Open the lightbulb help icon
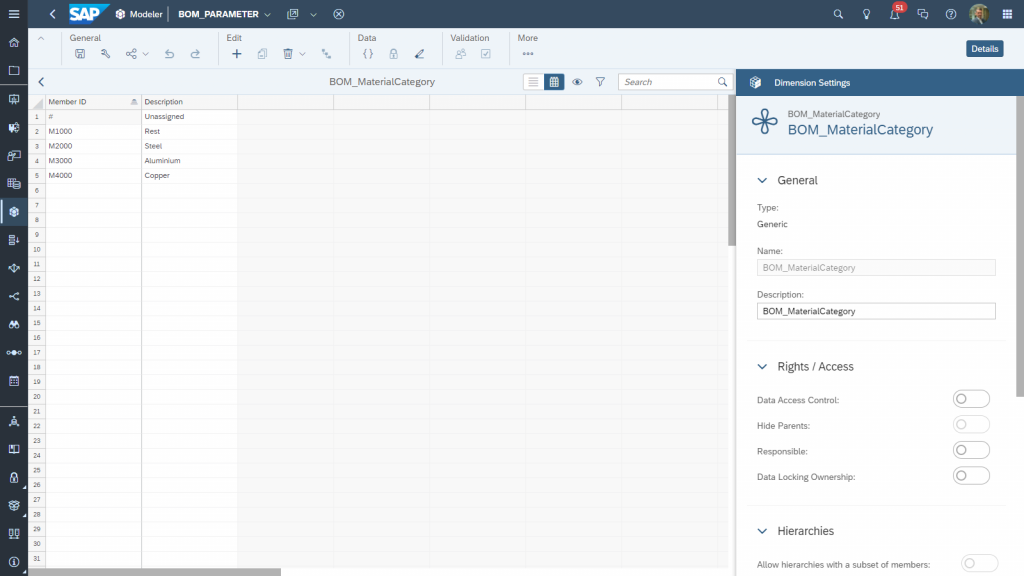 866,14
